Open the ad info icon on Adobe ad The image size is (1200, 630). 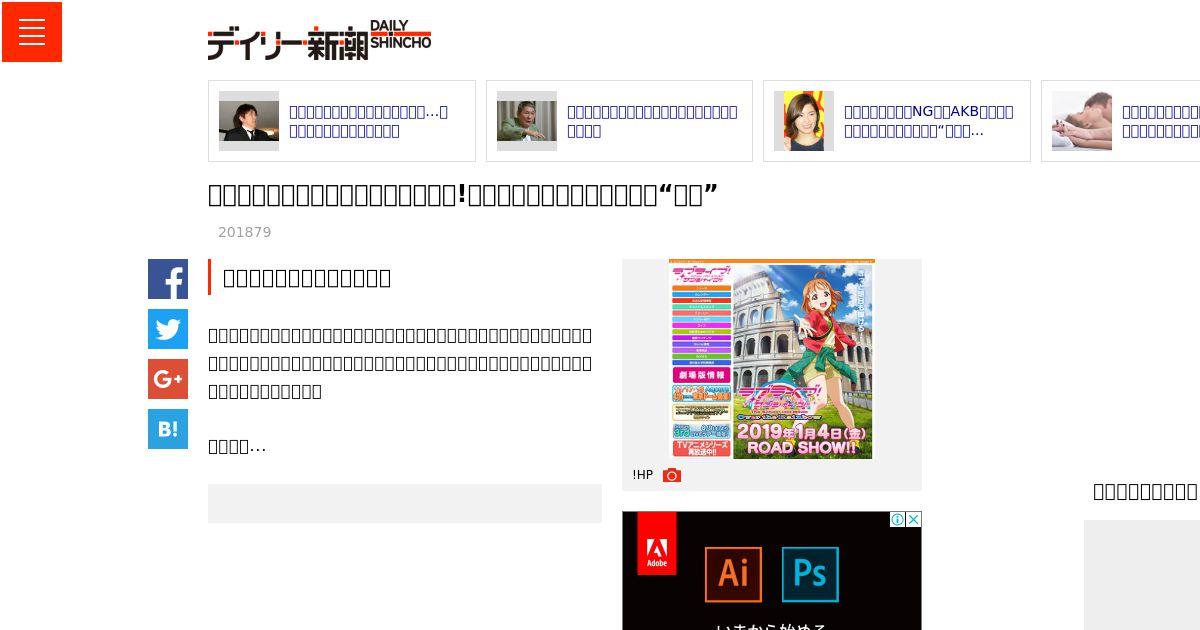(x=898, y=519)
